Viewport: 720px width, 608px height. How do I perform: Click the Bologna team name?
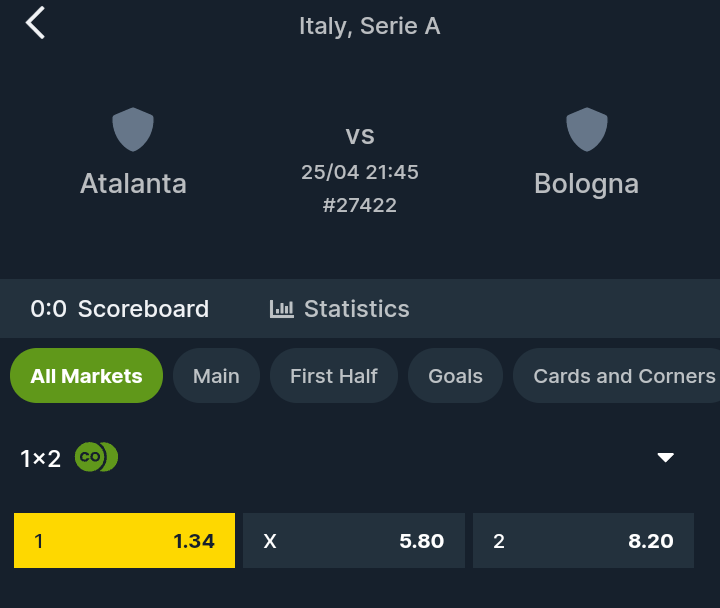586,185
